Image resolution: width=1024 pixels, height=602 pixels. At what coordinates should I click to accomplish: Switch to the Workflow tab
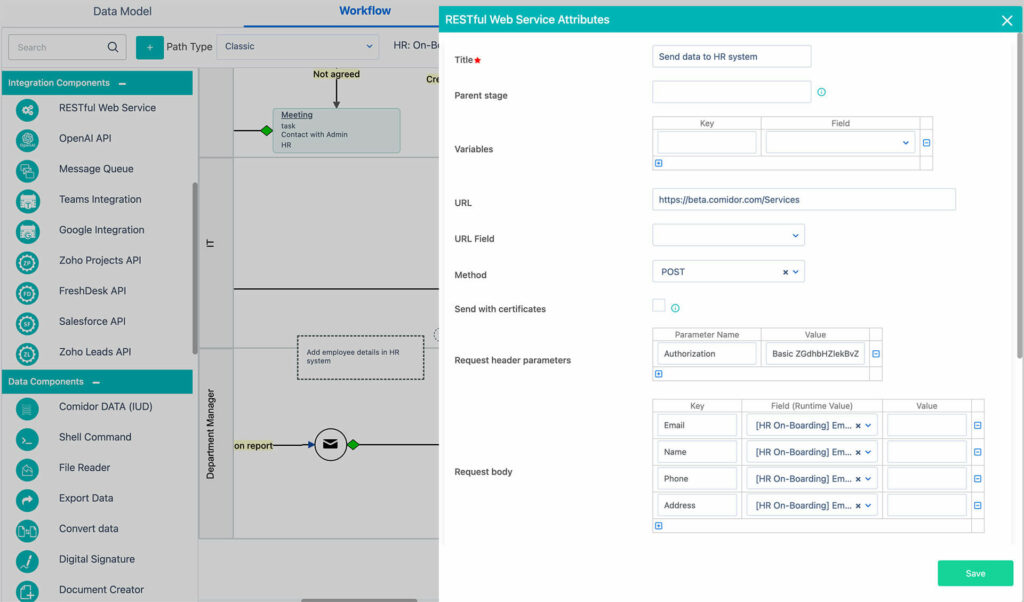(x=364, y=11)
